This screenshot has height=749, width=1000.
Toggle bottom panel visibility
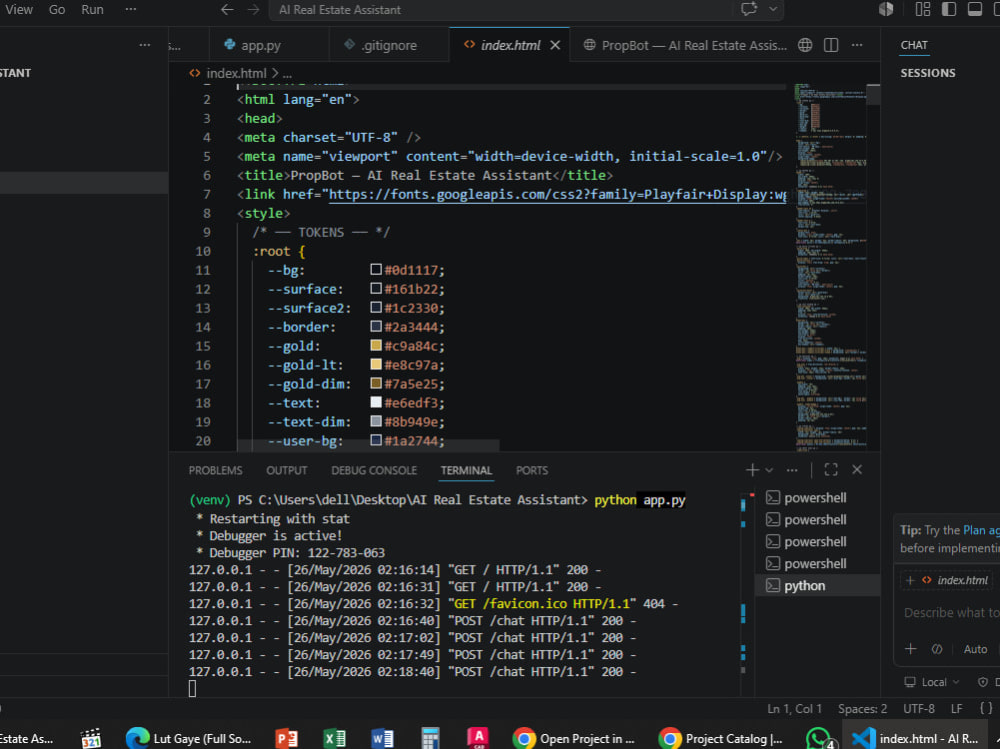(975, 9)
